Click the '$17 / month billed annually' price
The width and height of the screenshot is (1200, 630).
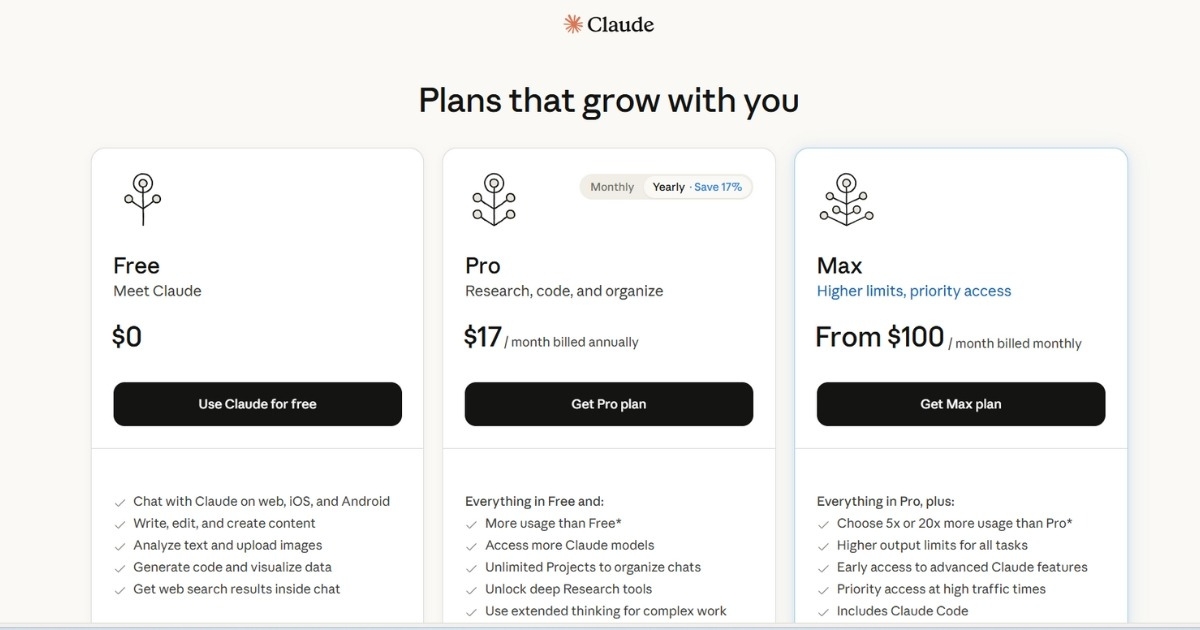[x=551, y=337]
